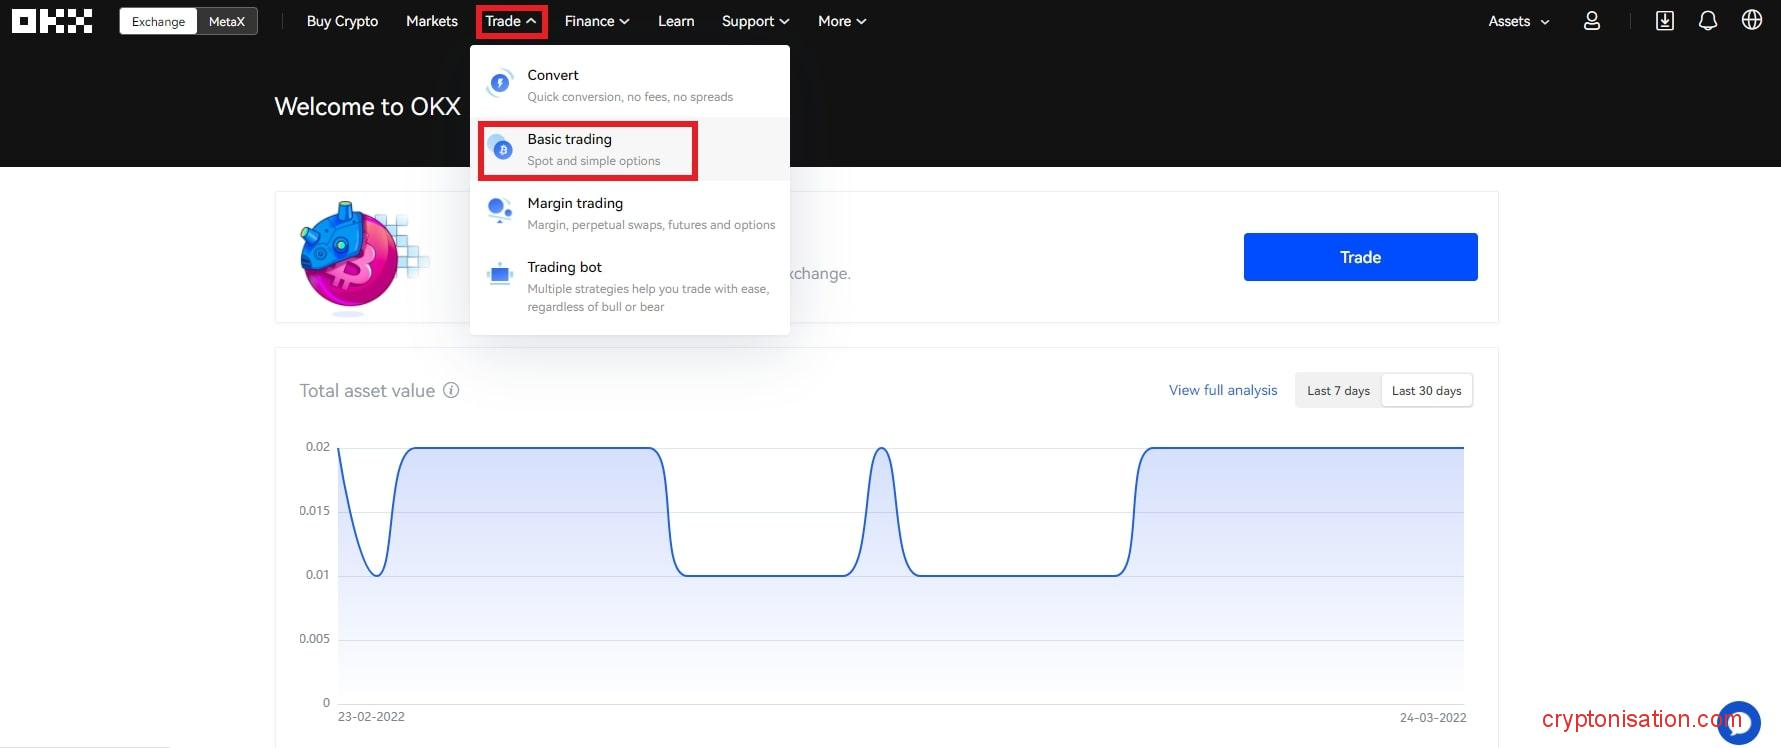Click the globe language icon
1781x748 pixels.
pos(1752,21)
